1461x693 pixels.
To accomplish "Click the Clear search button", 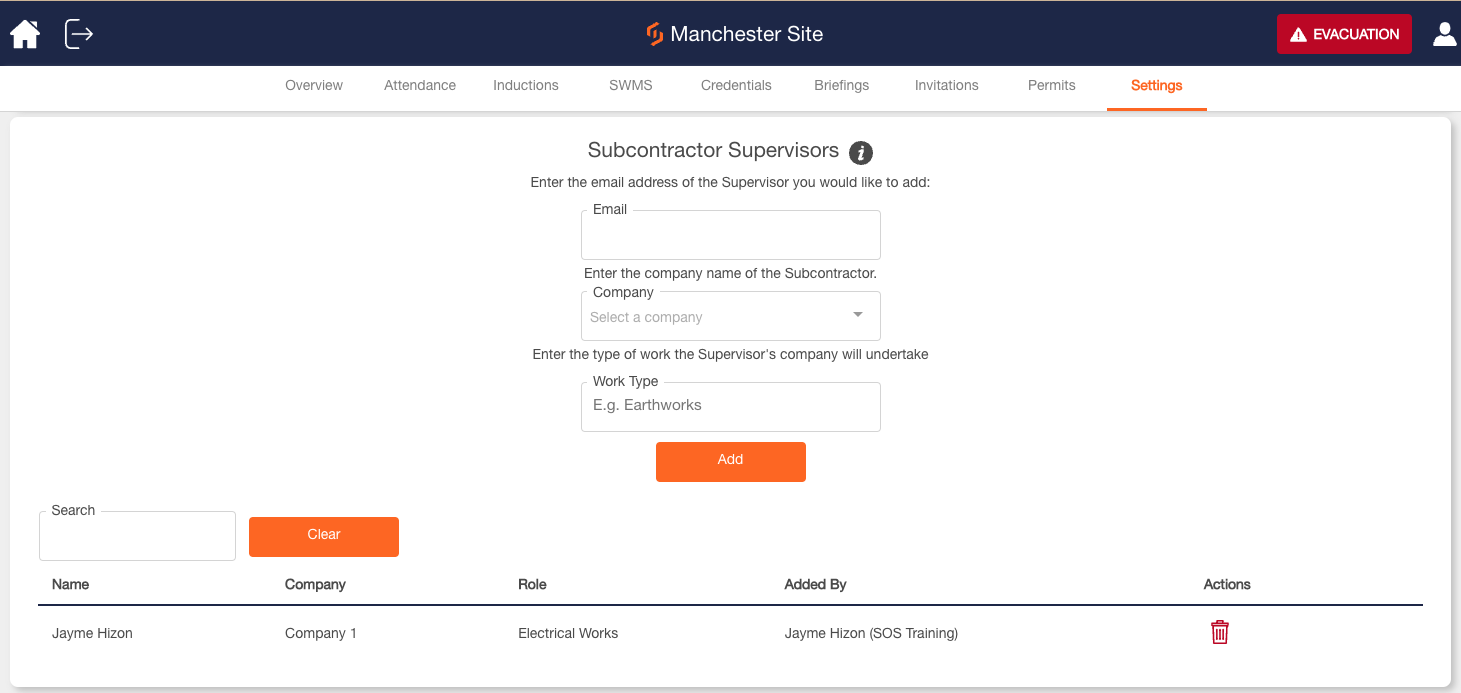I will click(324, 537).
